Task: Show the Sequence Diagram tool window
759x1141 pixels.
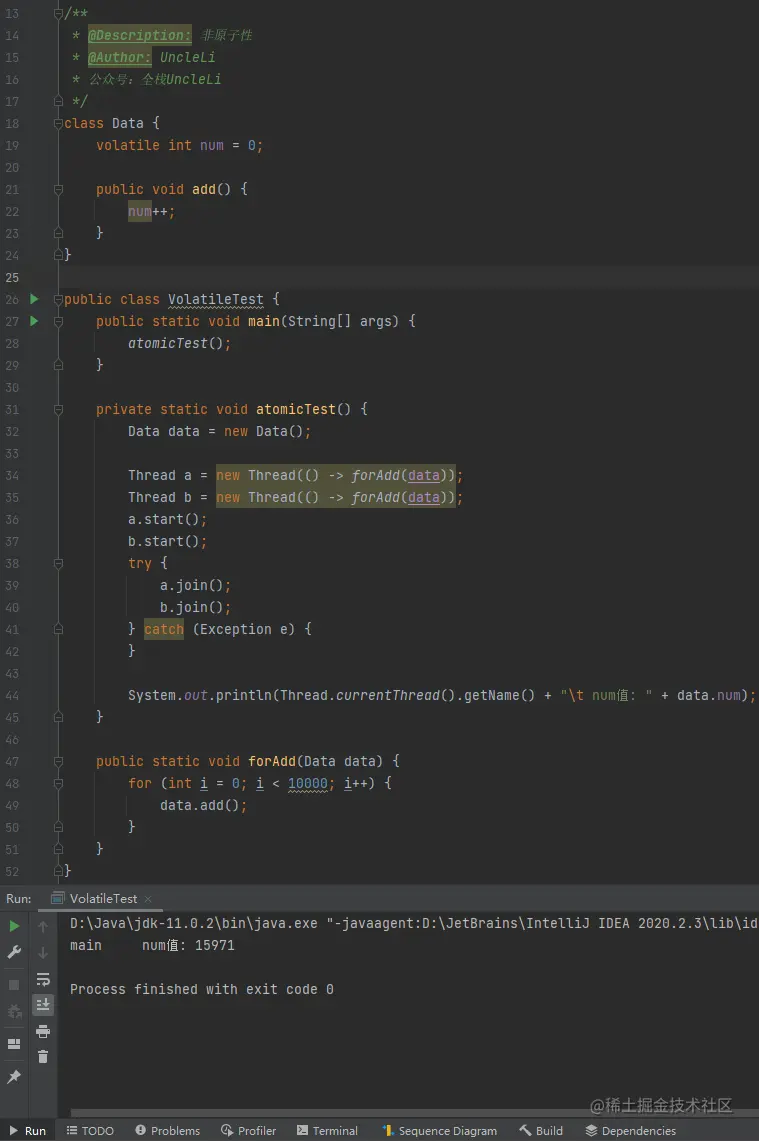Action: tap(440, 1130)
